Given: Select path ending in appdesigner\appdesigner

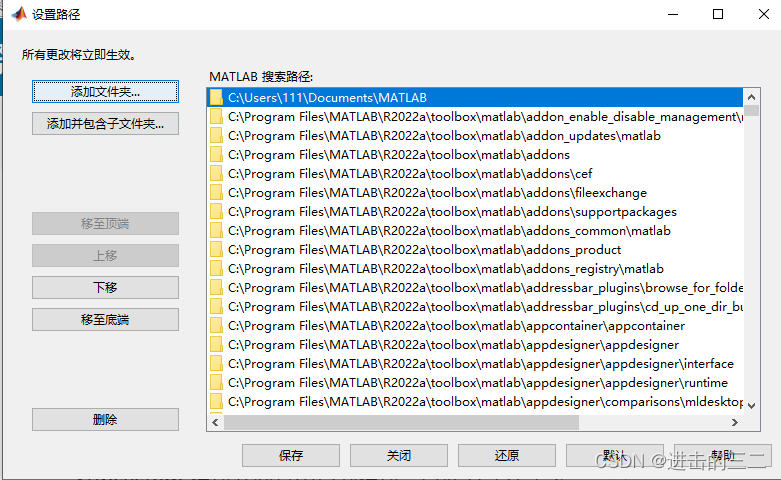Looking at the screenshot, I should [x=475, y=345].
